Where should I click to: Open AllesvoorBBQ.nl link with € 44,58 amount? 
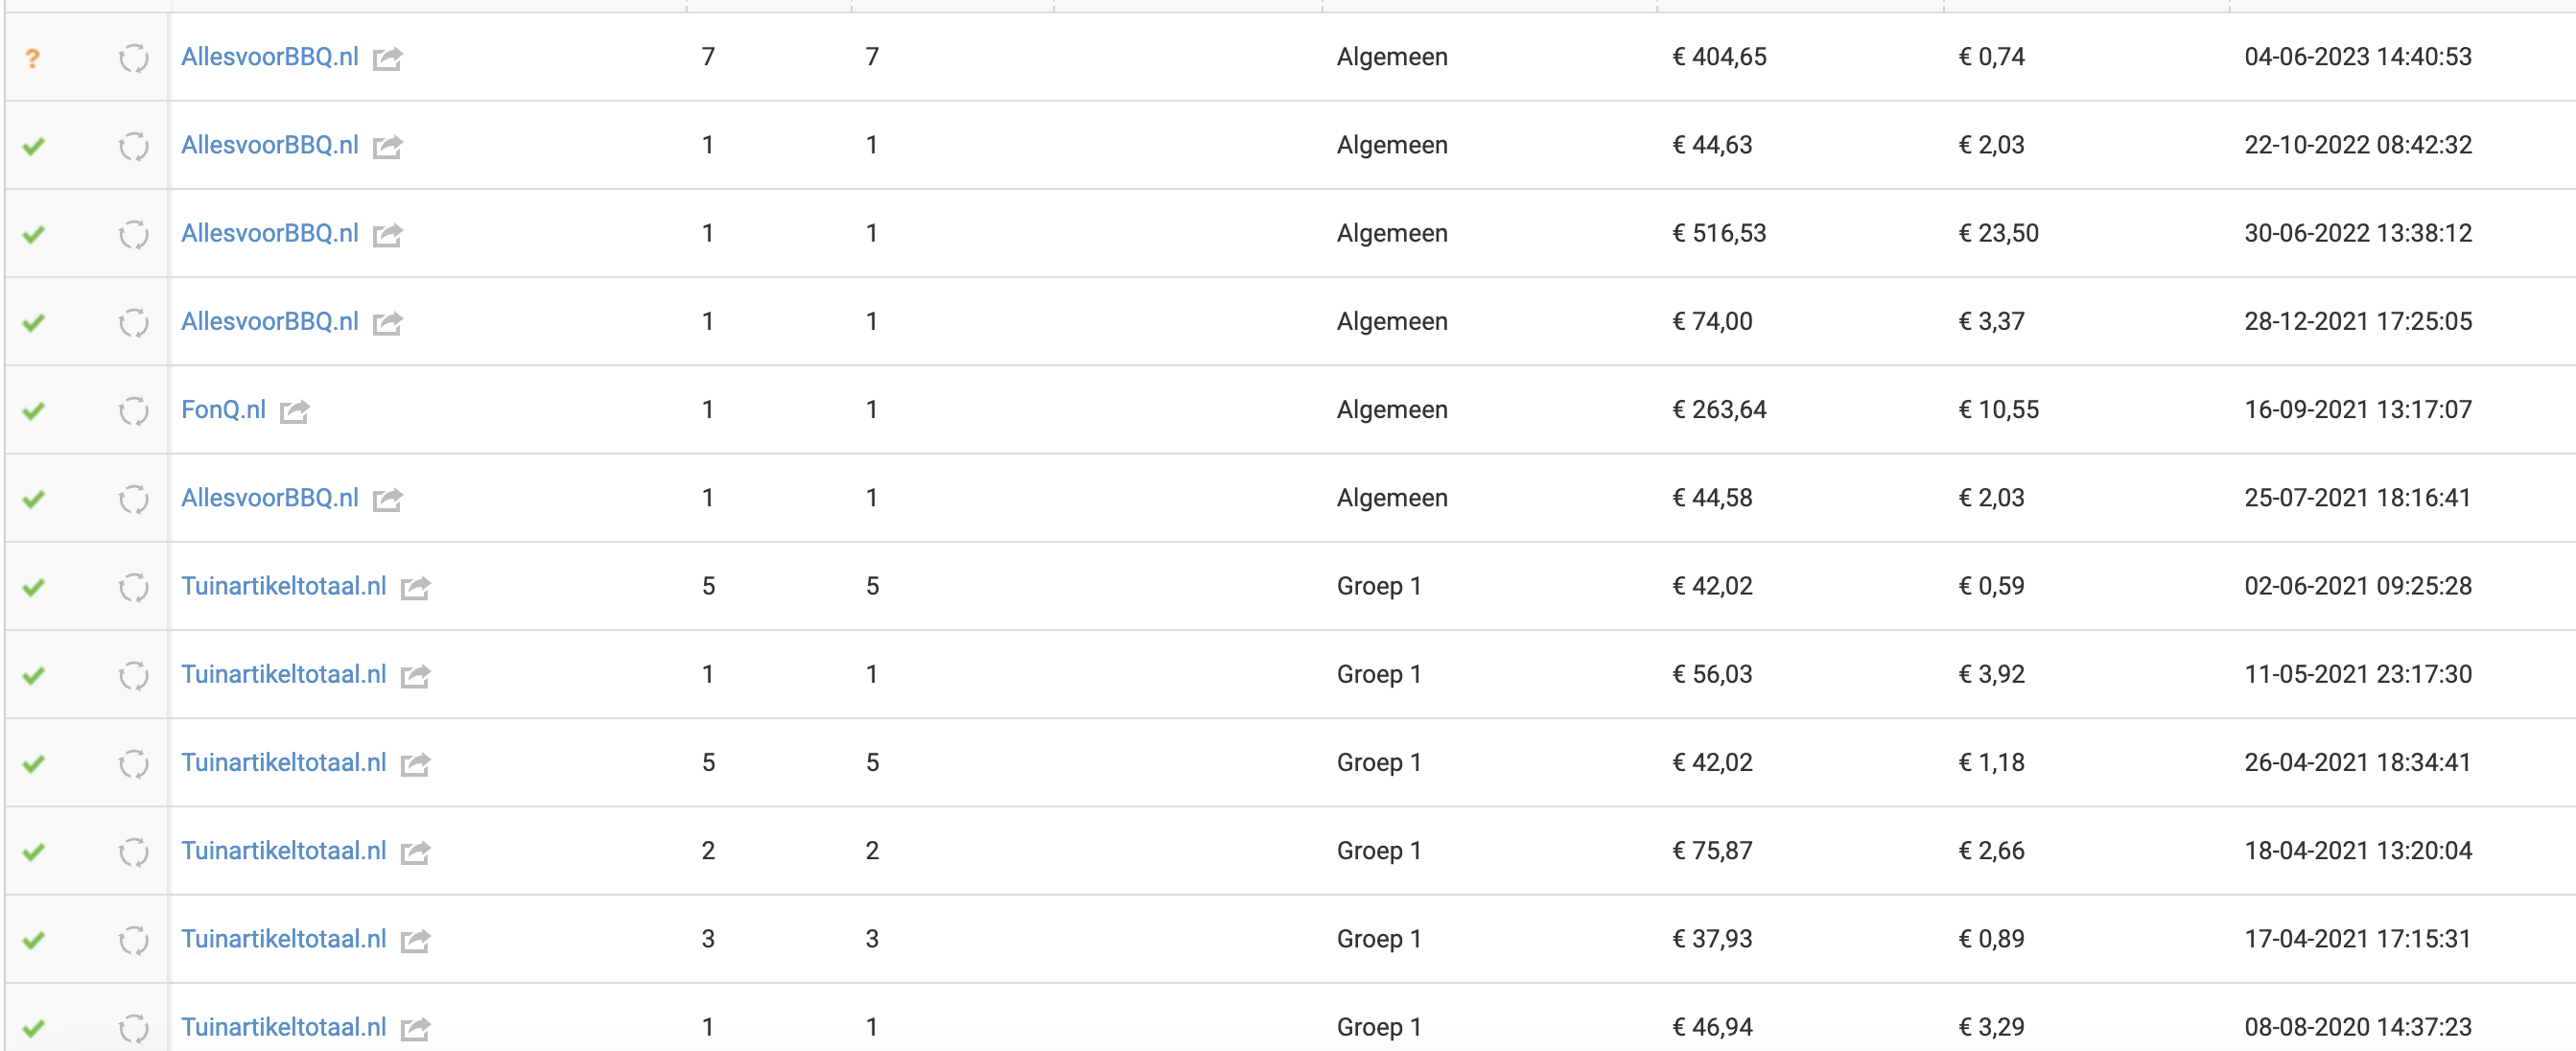pos(269,498)
